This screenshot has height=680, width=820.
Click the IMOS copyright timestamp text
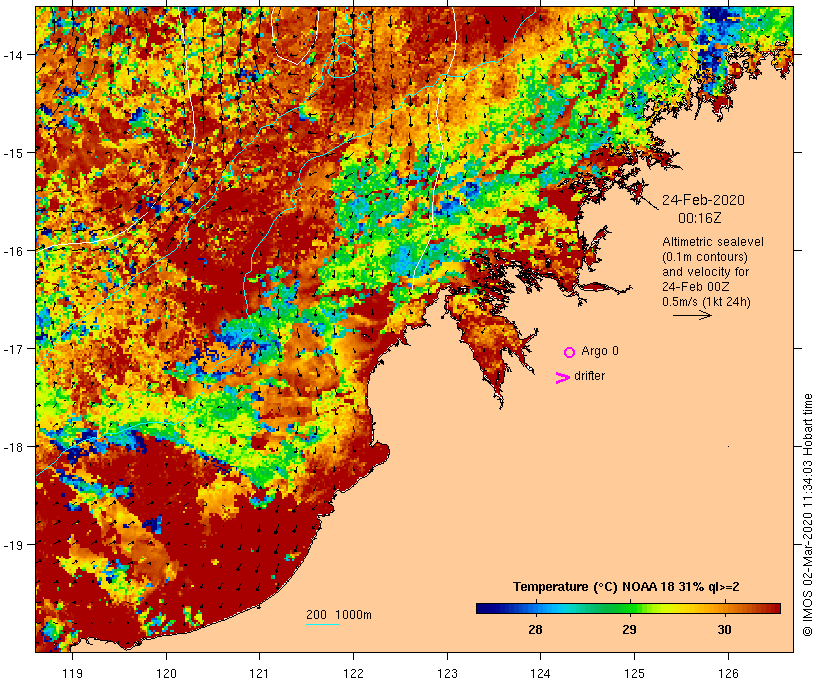[x=807, y=515]
